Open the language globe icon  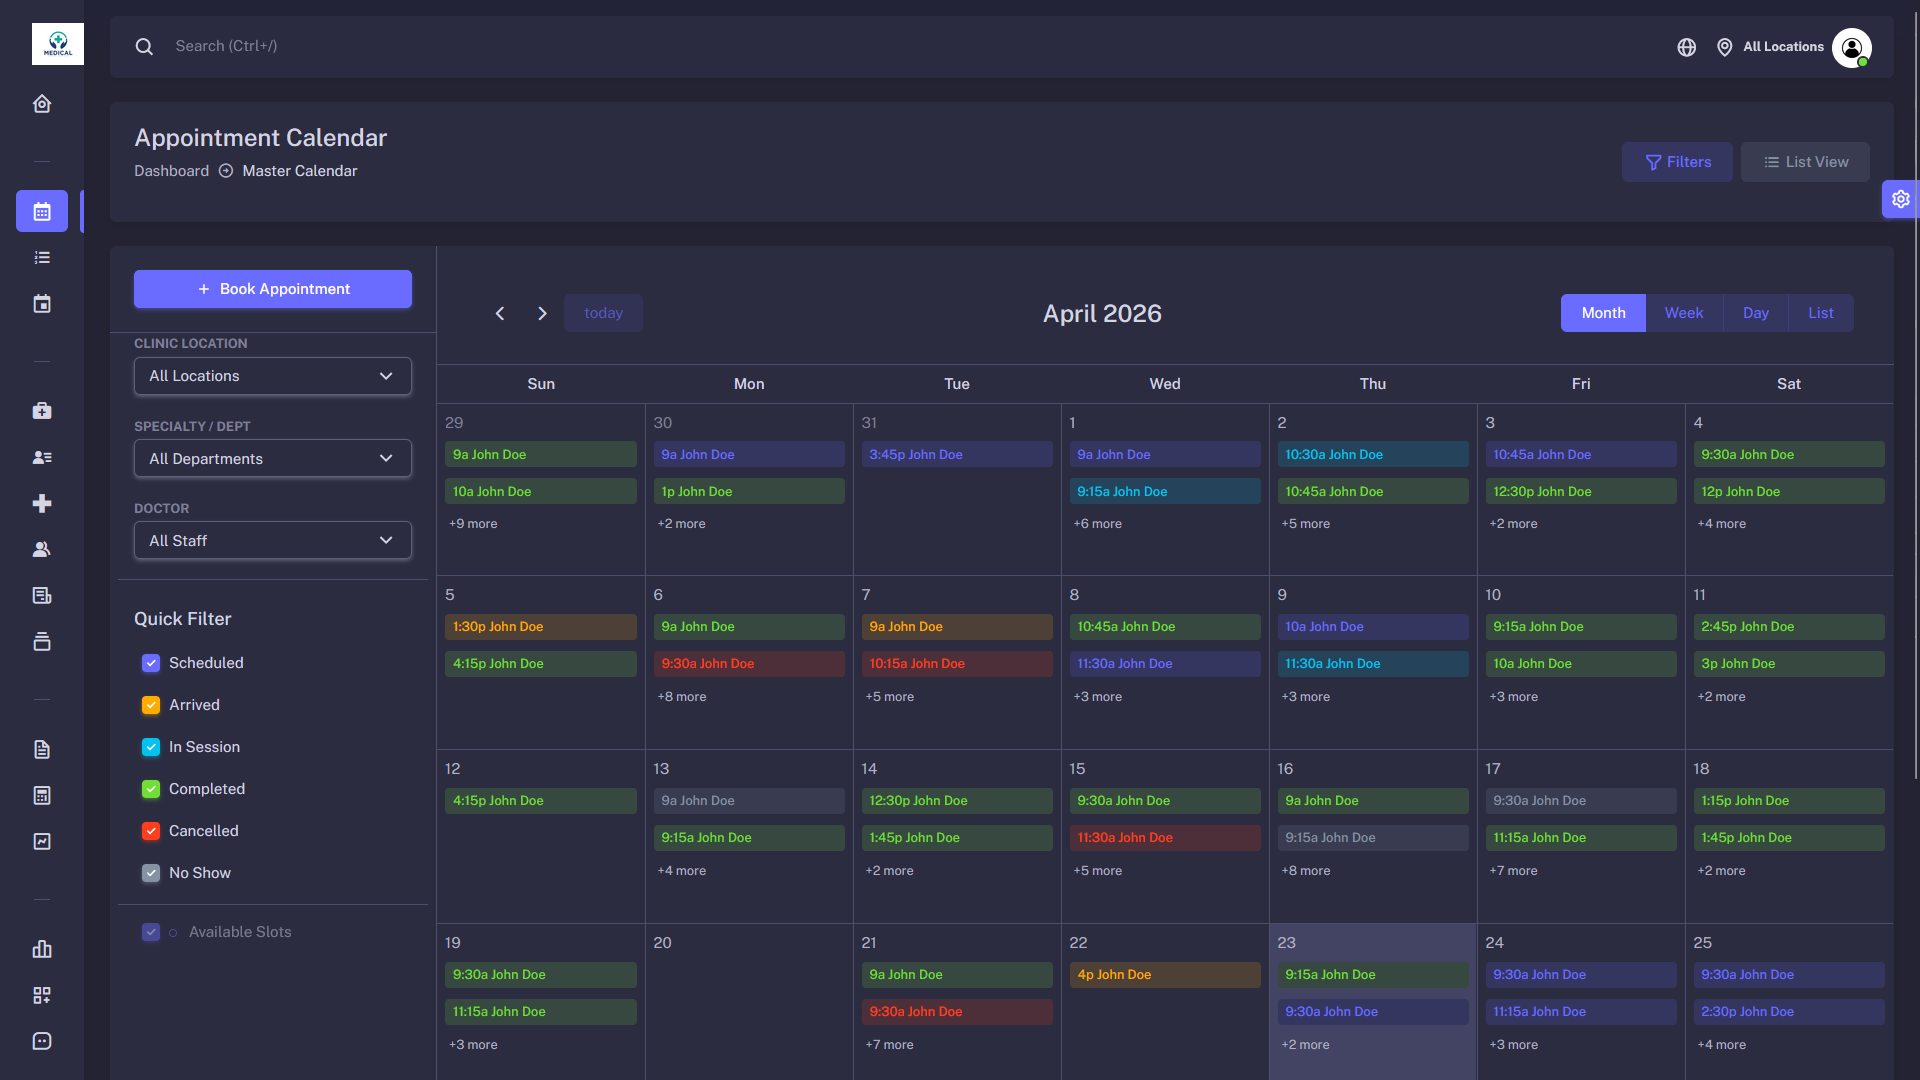tap(1687, 47)
